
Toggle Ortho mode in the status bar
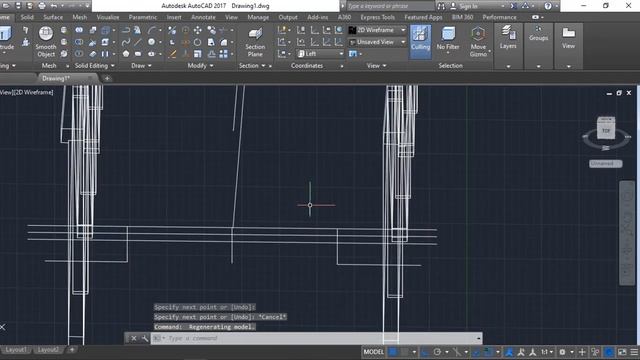424,352
